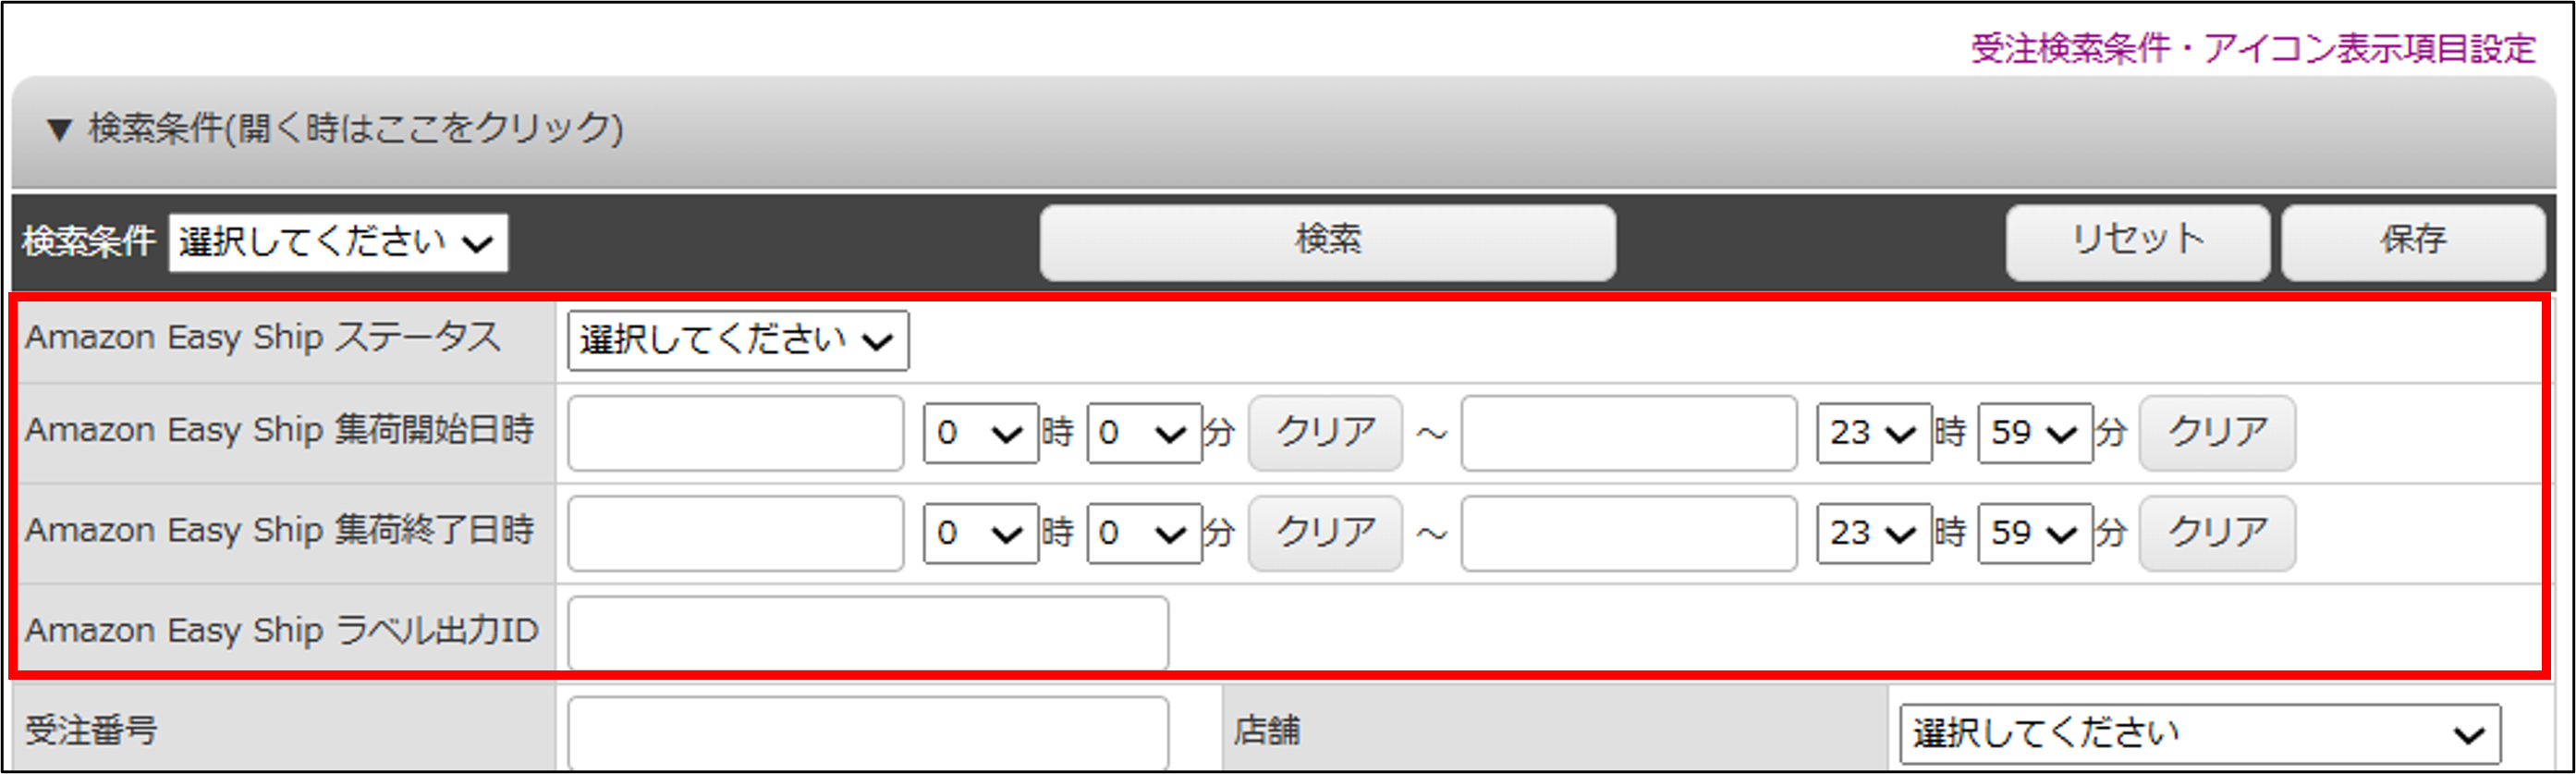Click the 検索 search button
2576x774 pixels.
pyautogui.click(x=1327, y=242)
